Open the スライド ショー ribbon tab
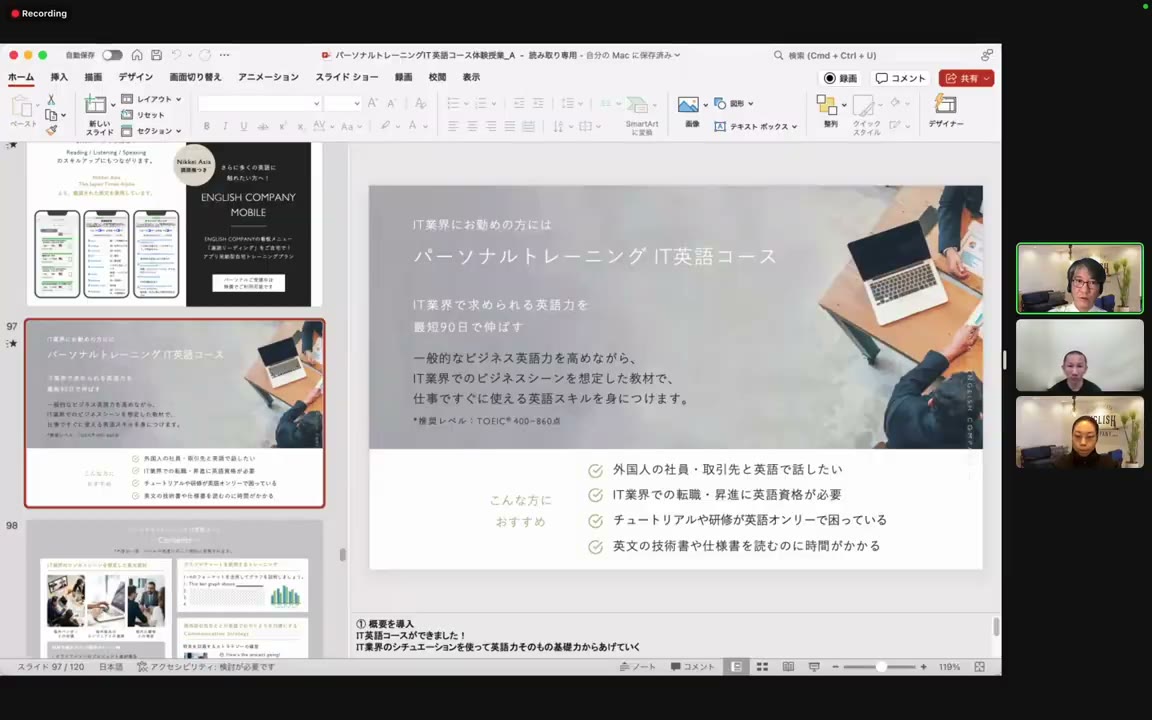The height and width of the screenshot is (720, 1152). click(x=347, y=77)
